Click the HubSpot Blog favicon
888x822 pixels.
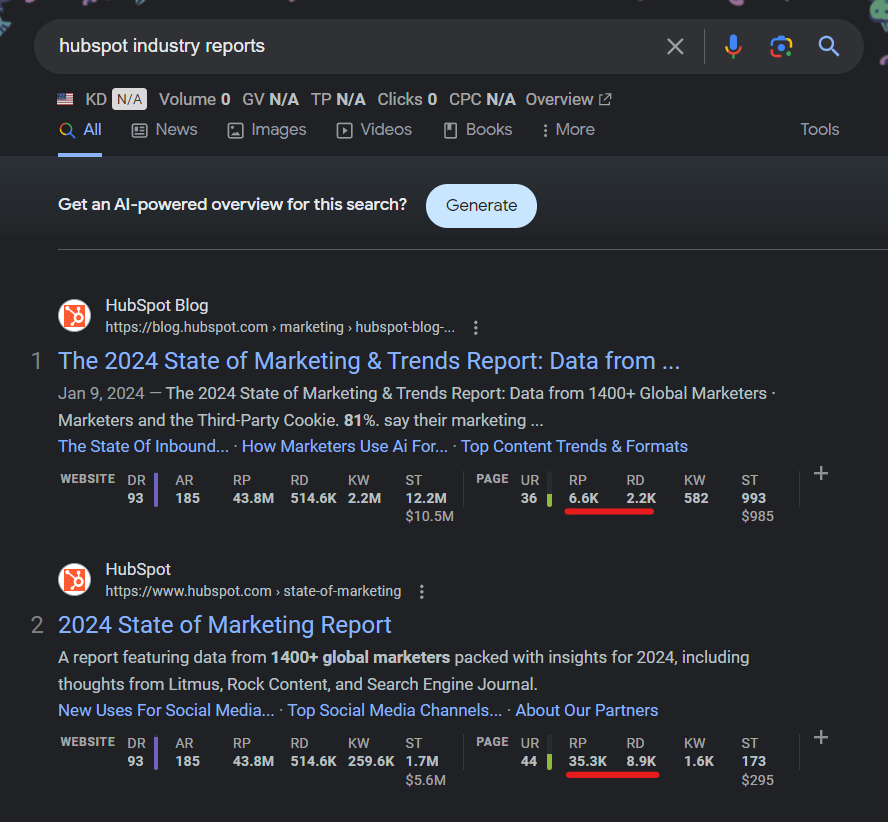tap(75, 316)
